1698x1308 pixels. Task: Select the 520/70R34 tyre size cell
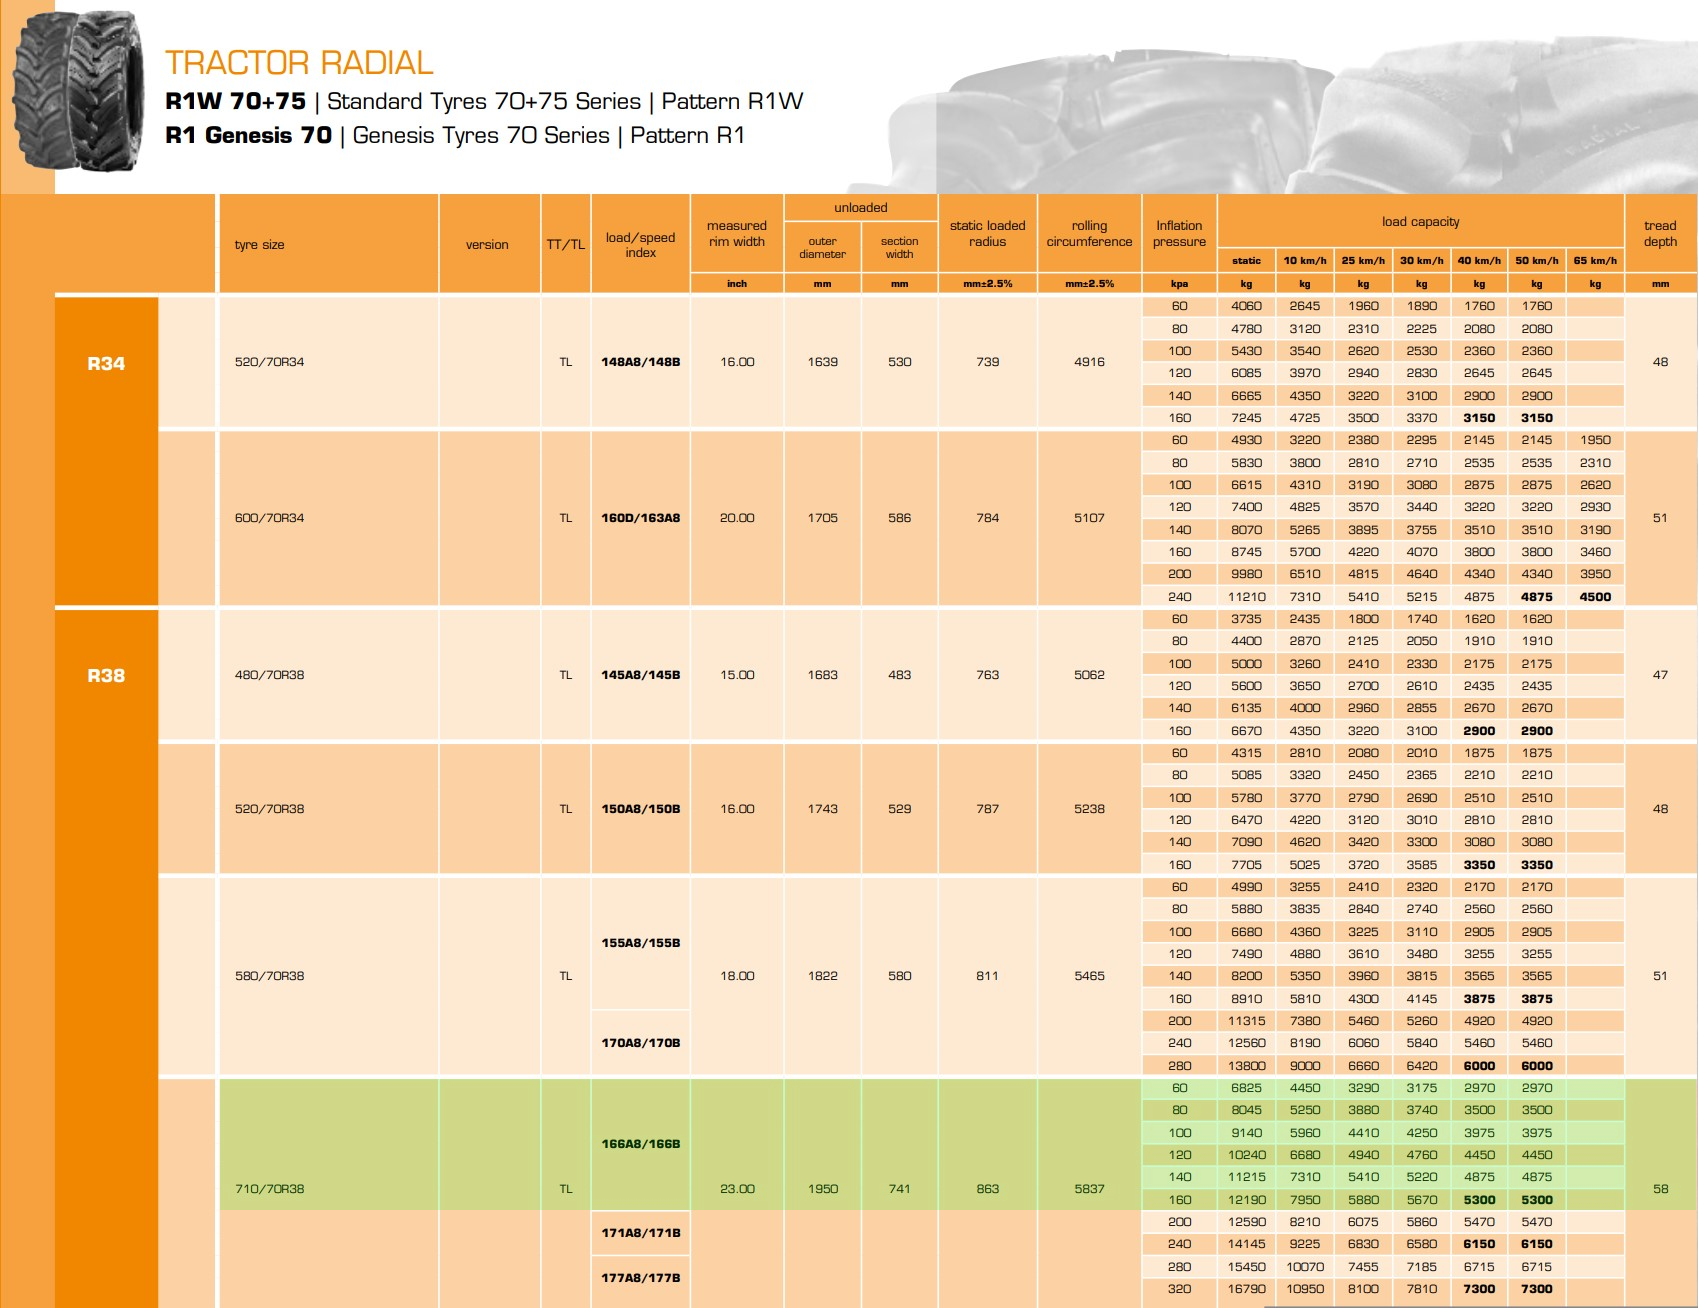click(270, 362)
